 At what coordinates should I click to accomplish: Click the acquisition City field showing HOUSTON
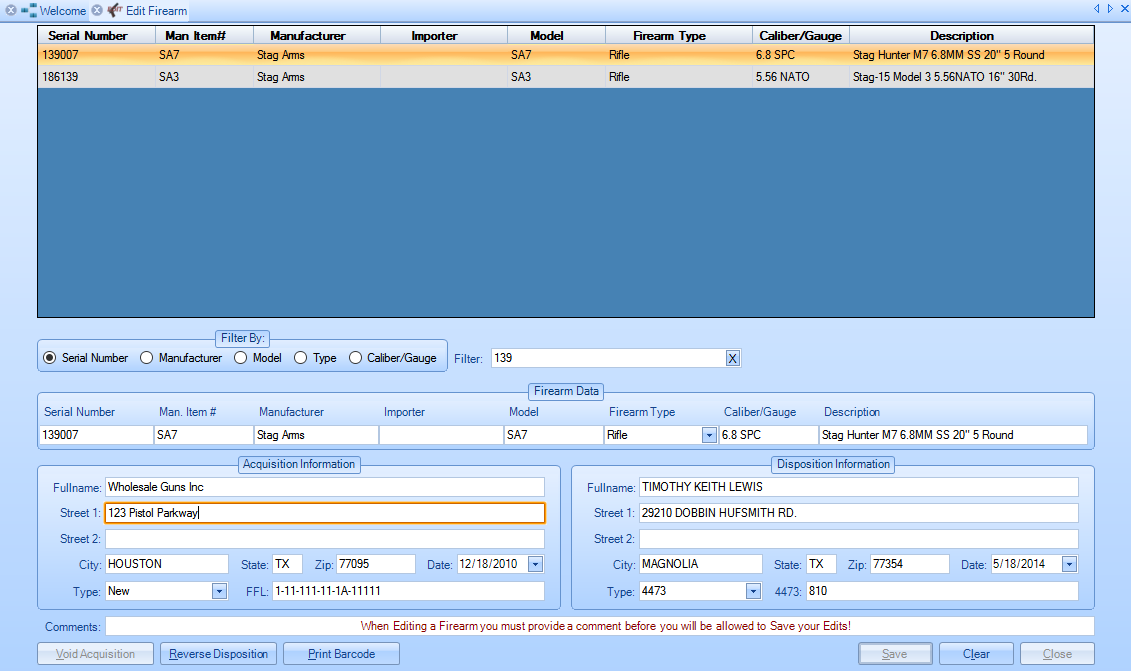[x=167, y=564]
